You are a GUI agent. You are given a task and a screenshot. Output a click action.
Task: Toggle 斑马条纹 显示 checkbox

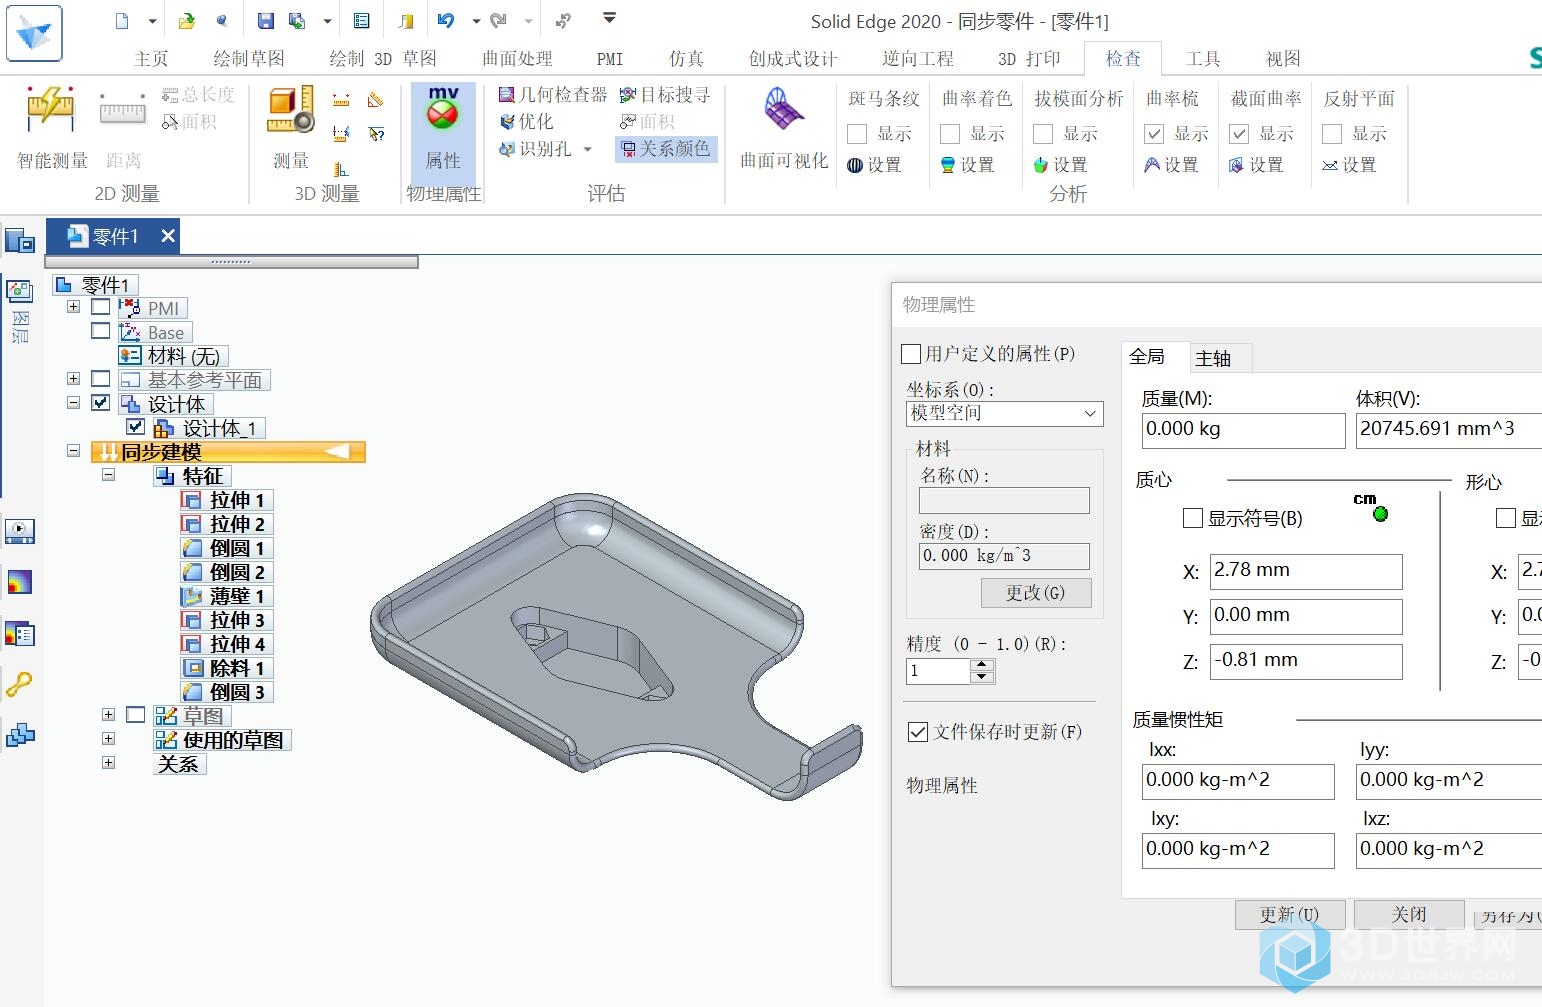click(x=857, y=134)
